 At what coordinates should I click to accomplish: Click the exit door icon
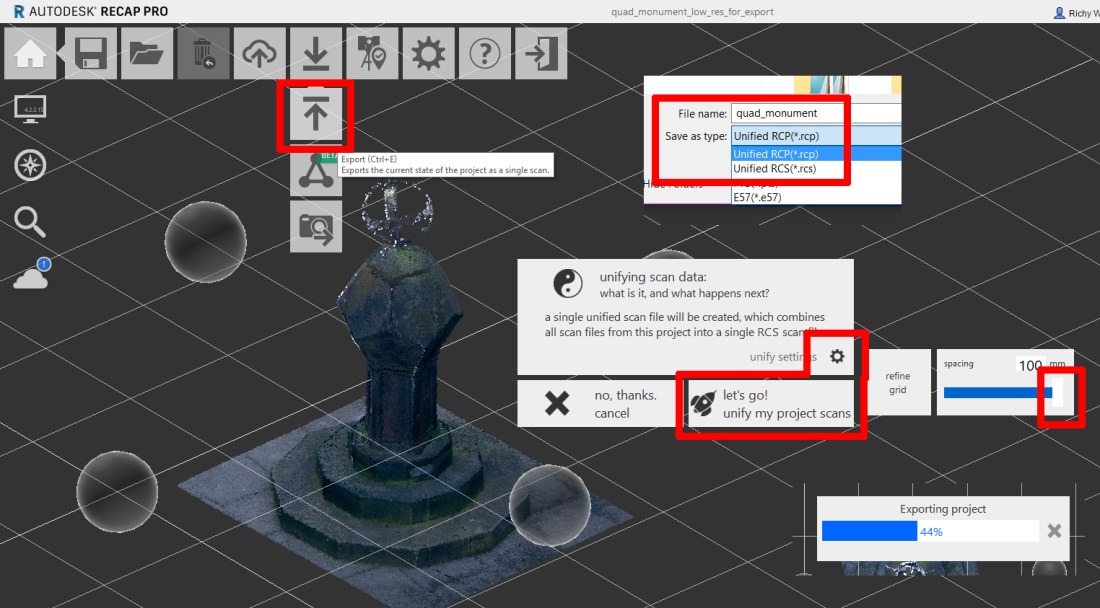coord(541,54)
